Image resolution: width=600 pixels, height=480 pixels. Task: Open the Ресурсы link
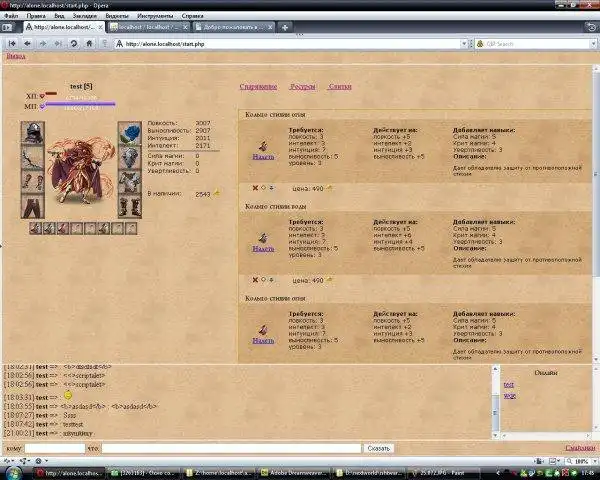(x=302, y=87)
